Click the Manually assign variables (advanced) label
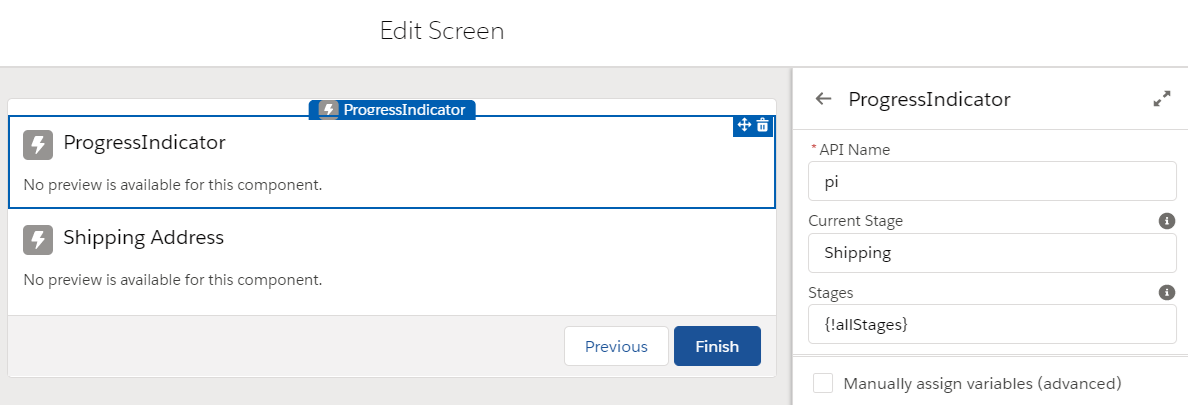Viewport: 1188px width, 405px height. tap(982, 383)
